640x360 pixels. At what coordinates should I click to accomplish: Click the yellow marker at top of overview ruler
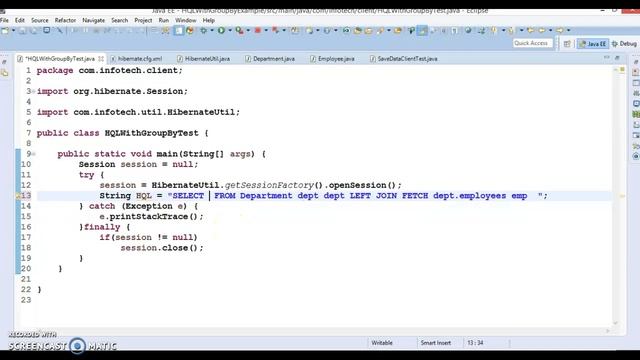point(622,70)
